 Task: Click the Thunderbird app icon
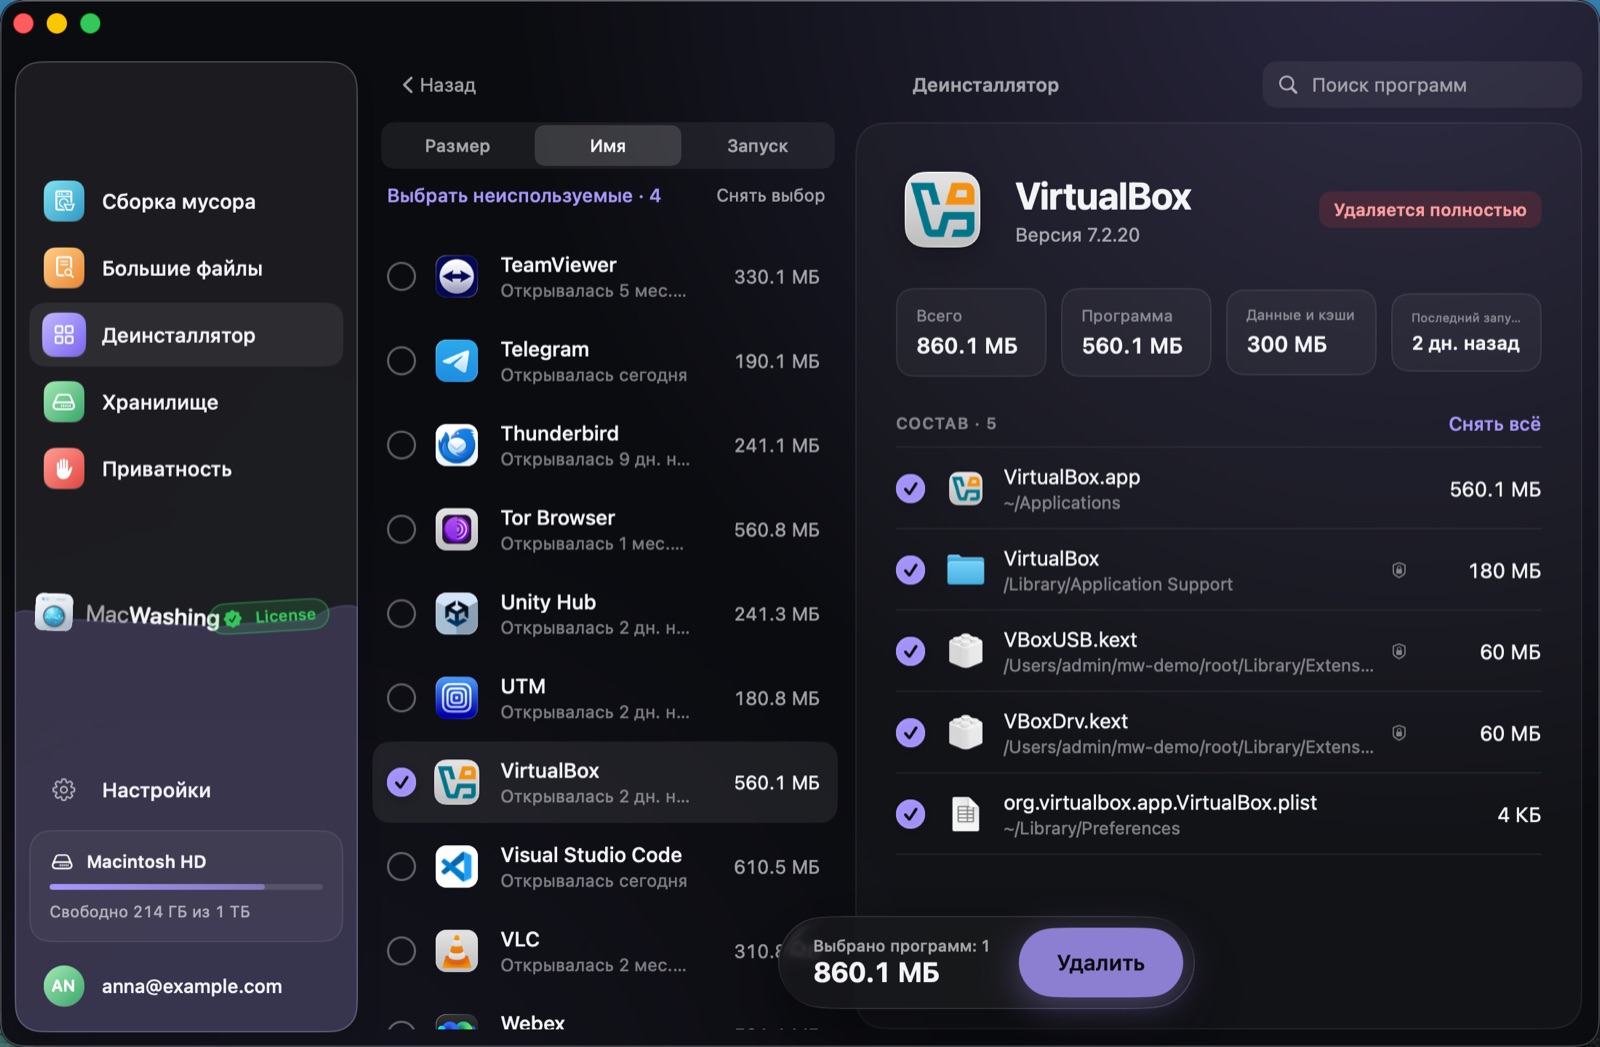pos(457,445)
